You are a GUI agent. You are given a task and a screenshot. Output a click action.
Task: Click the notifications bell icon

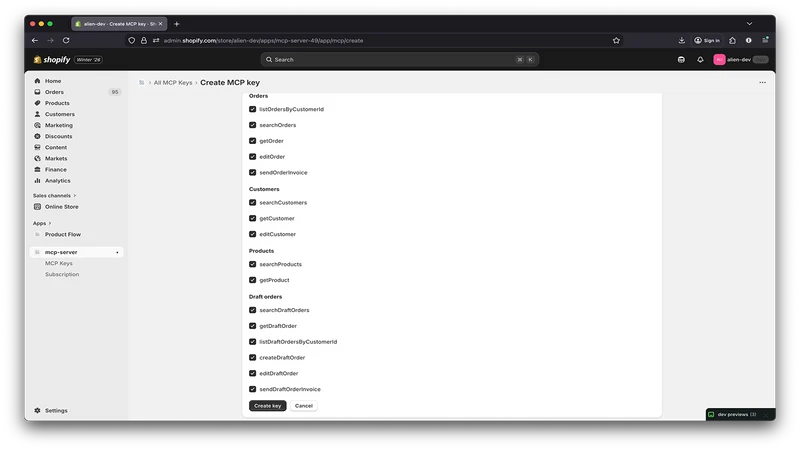tap(700, 60)
